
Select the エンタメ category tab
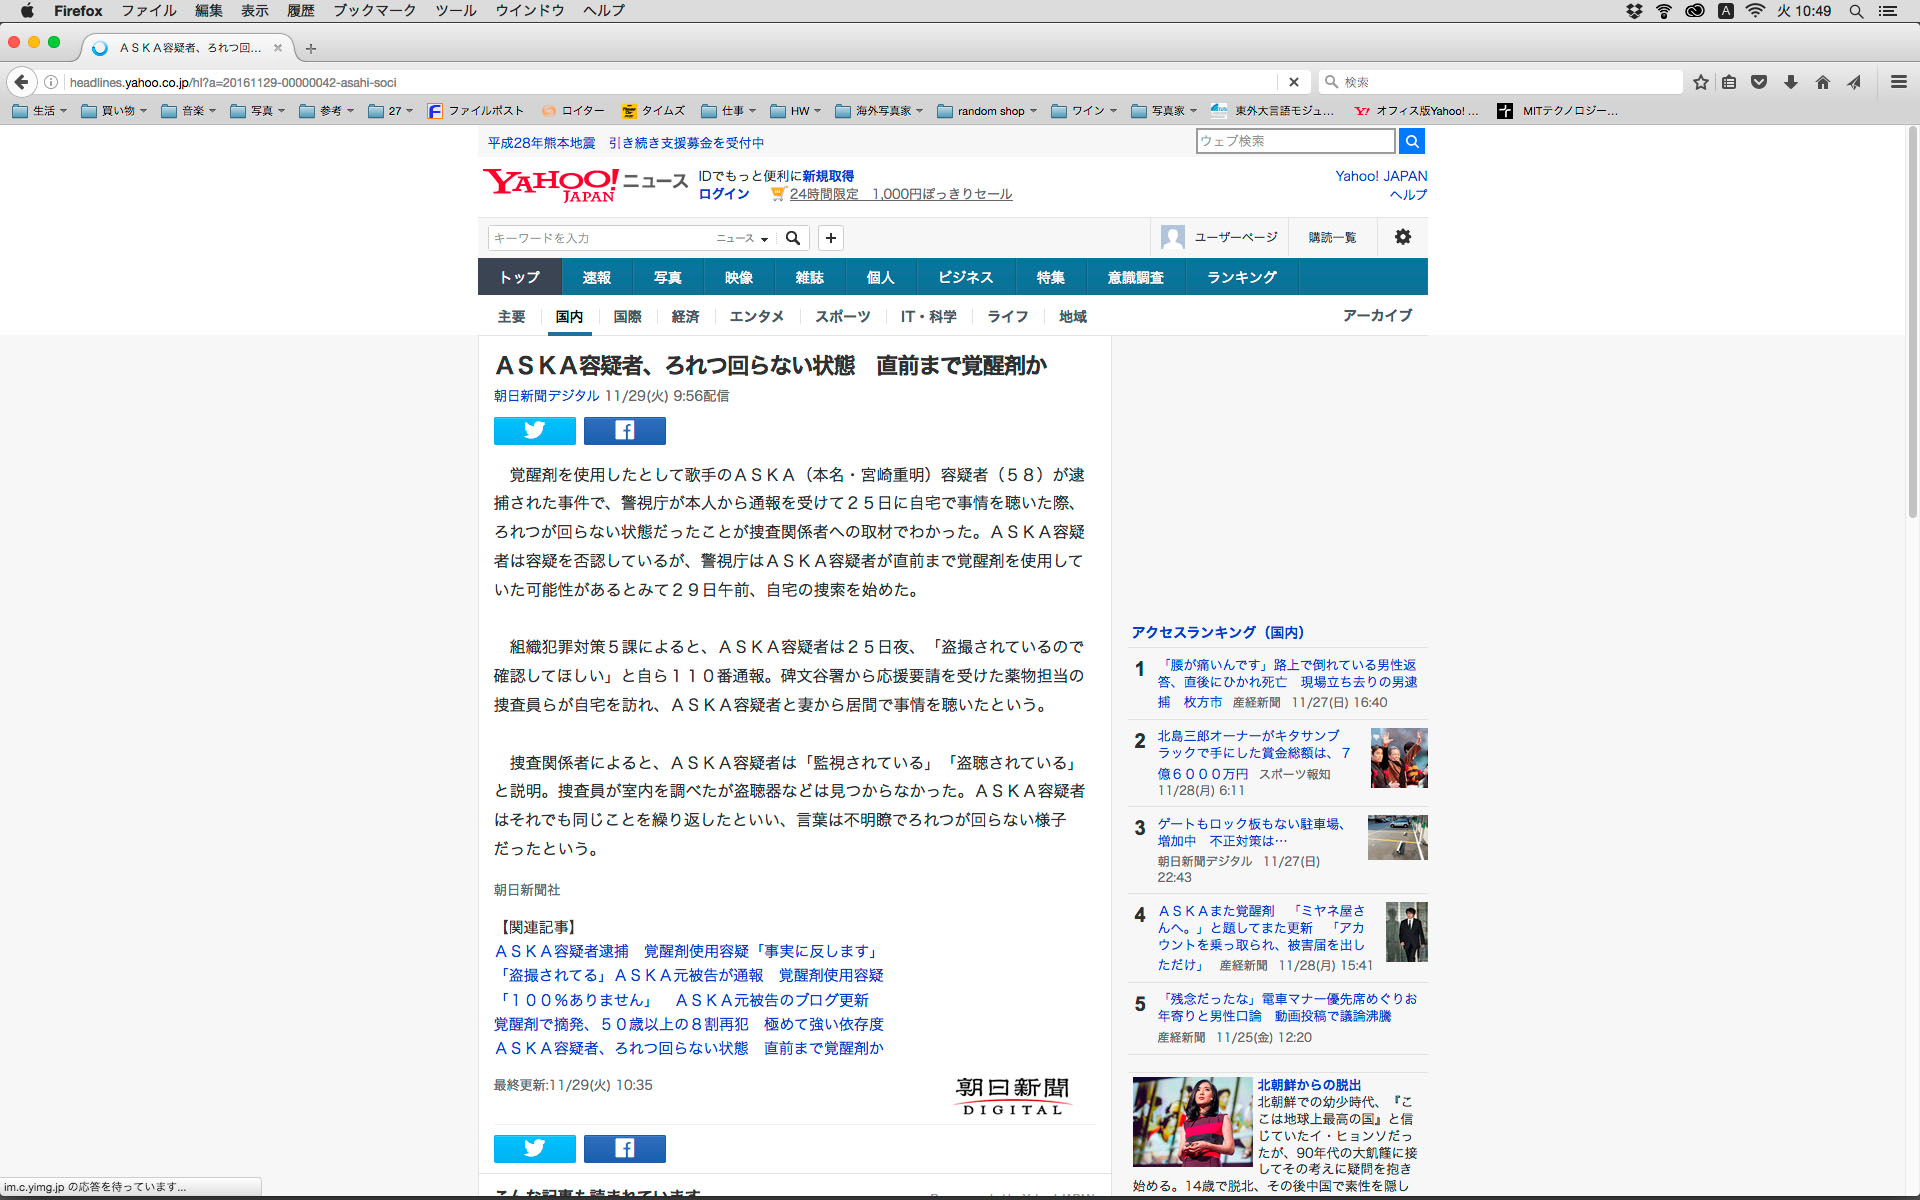pyautogui.click(x=756, y=316)
